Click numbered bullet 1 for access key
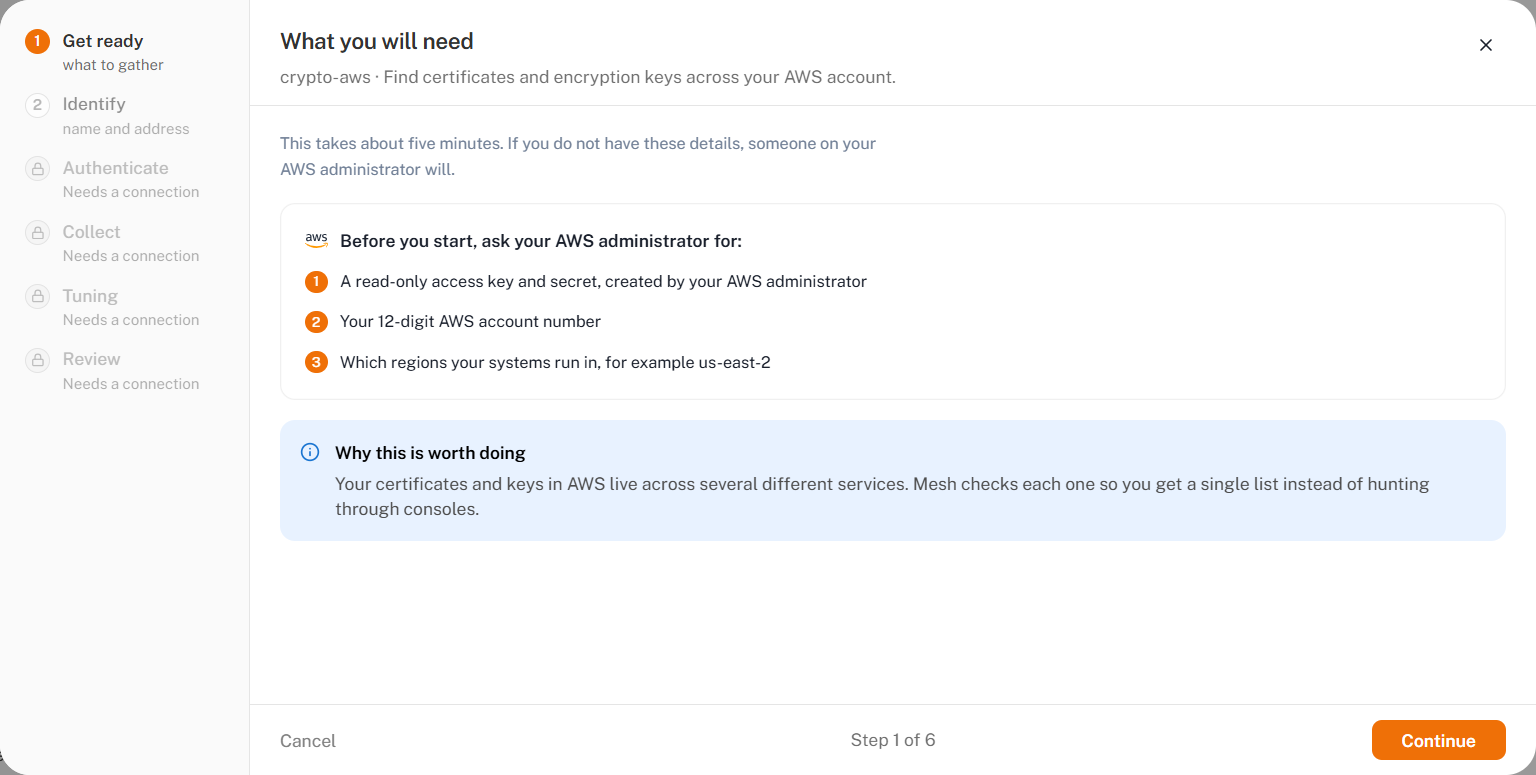1536x775 pixels. click(x=316, y=282)
